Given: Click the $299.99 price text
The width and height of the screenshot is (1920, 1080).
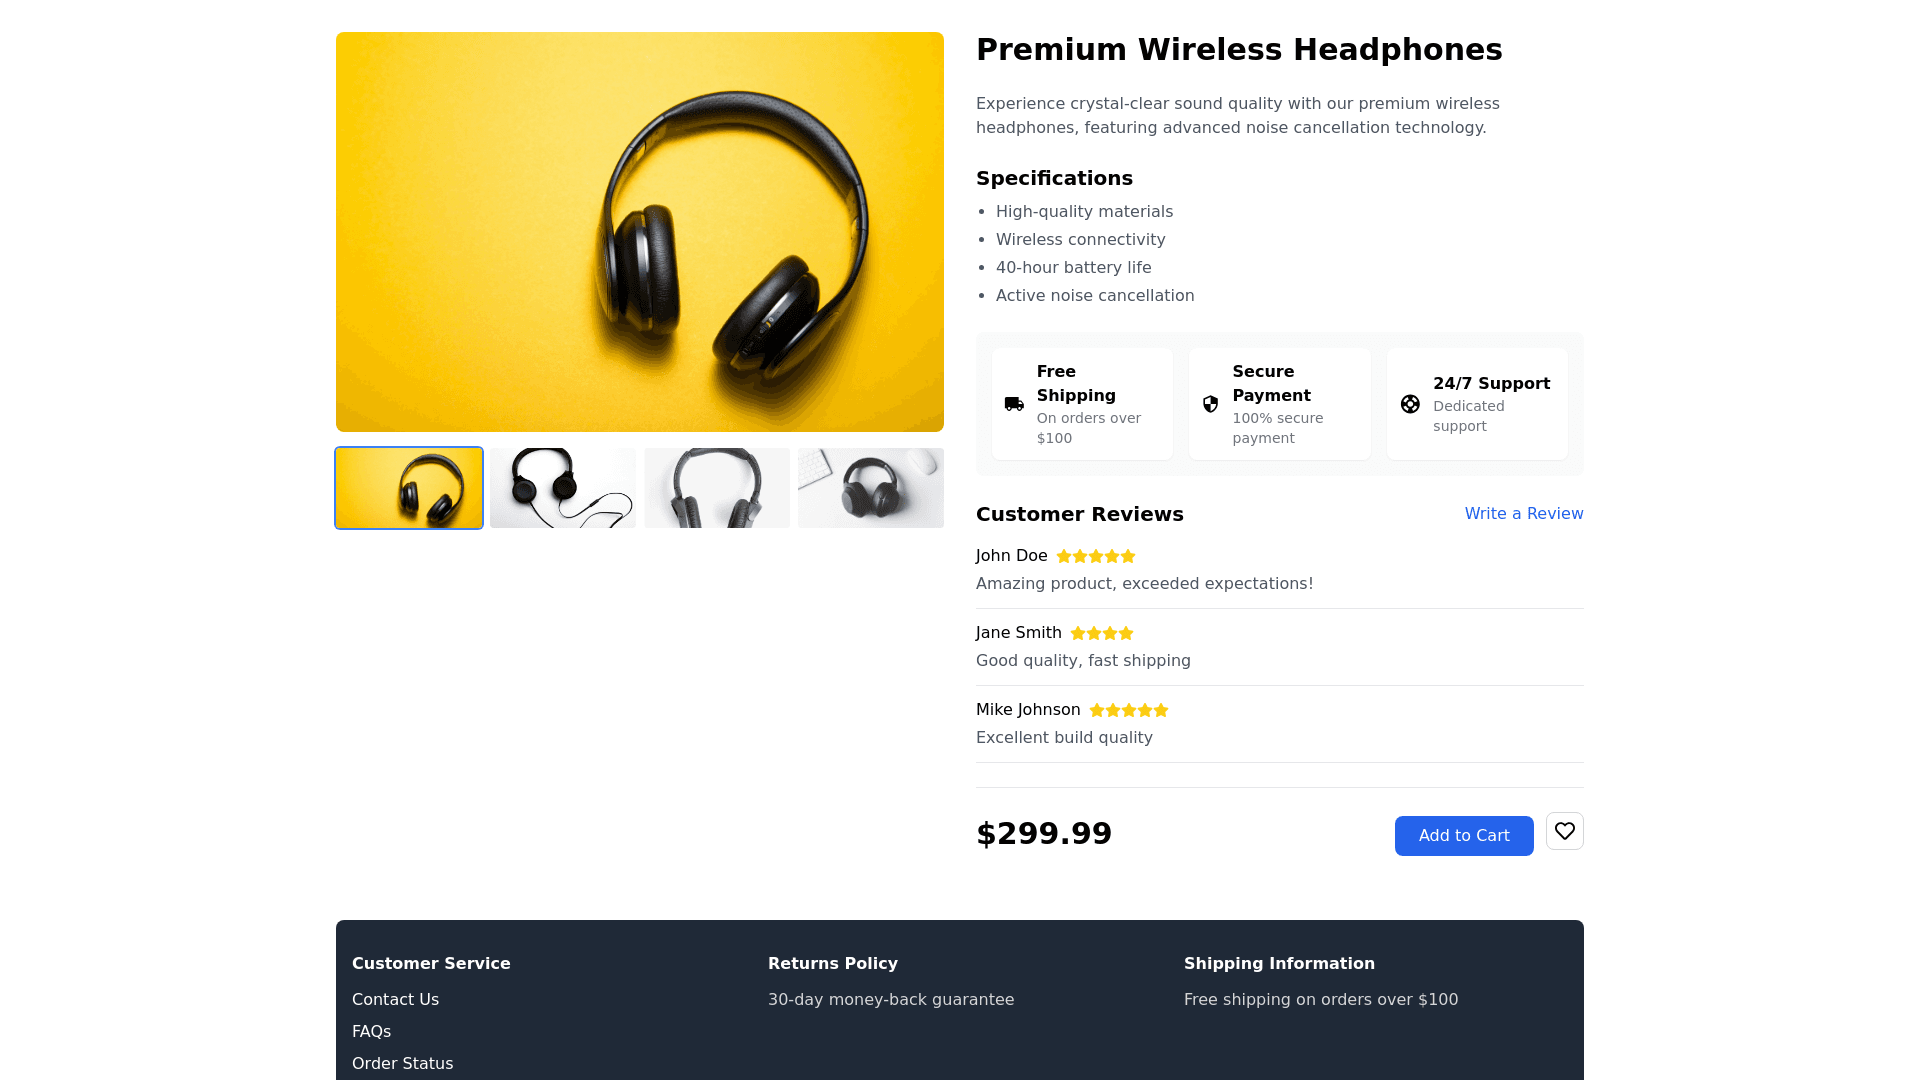Looking at the screenshot, I should click(x=1044, y=834).
